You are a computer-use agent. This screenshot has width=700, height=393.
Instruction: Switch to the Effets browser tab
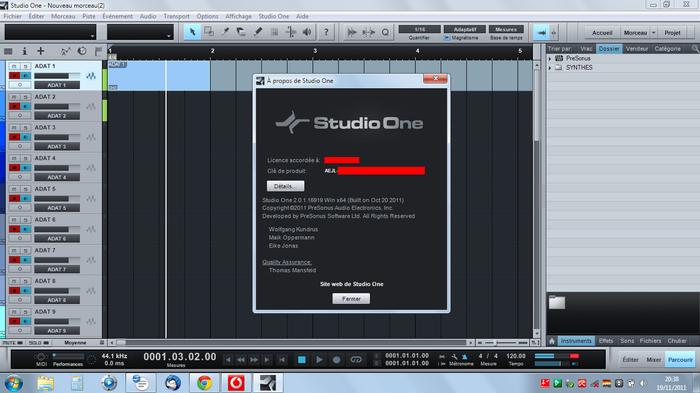(x=606, y=341)
